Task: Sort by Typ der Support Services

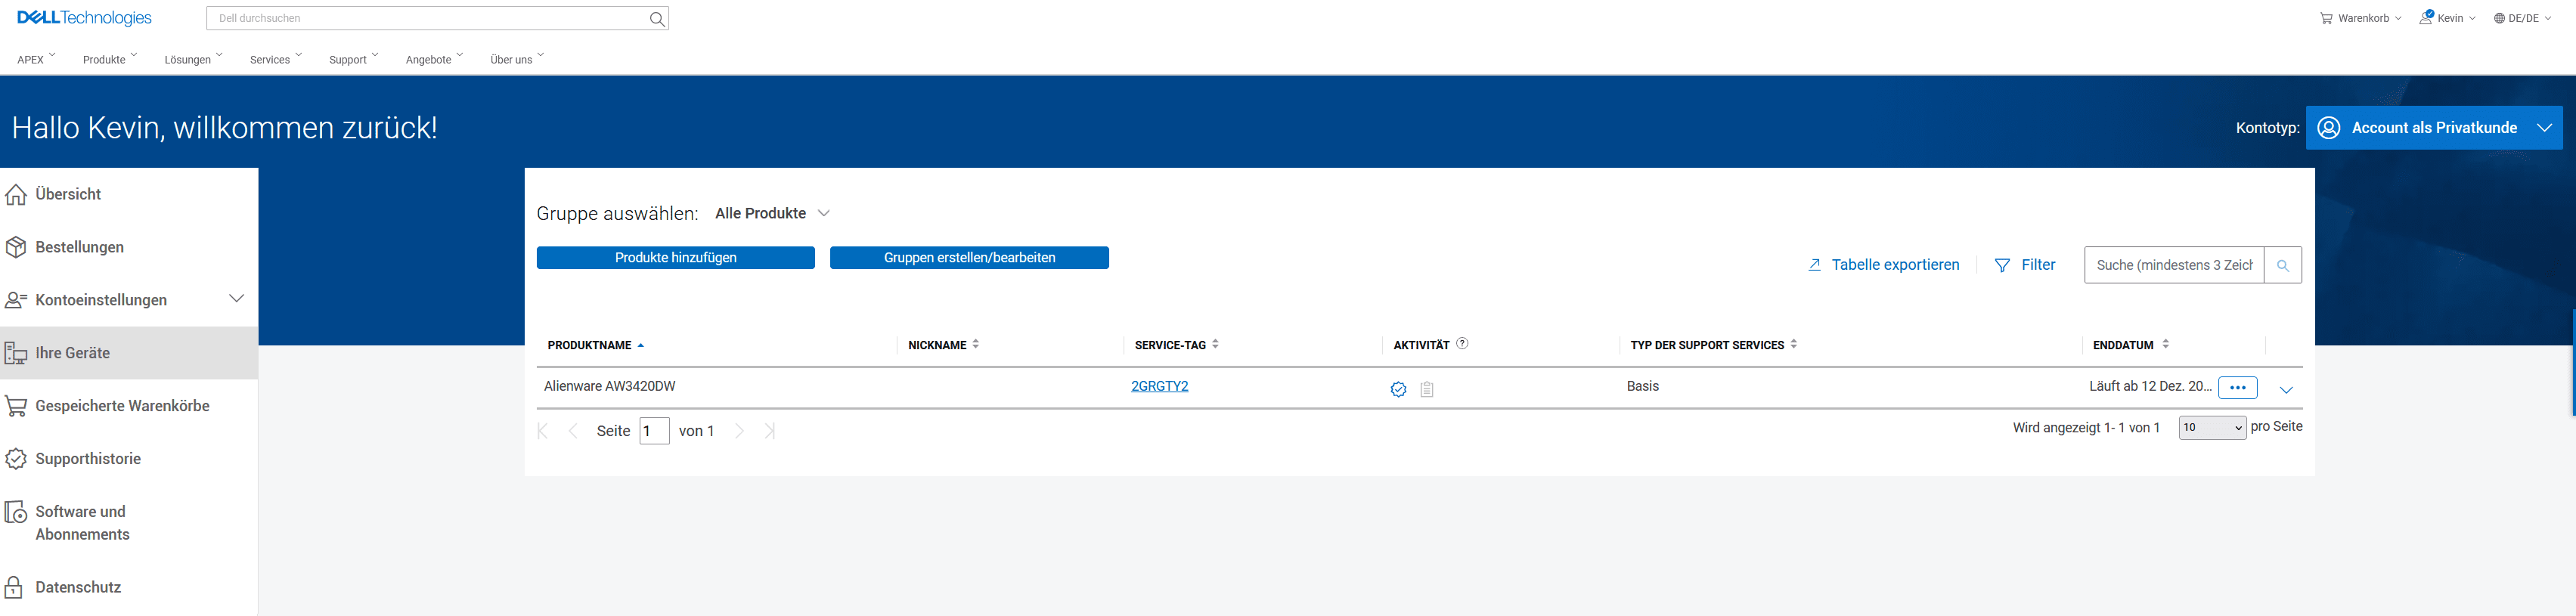Action: pyautogui.click(x=1714, y=345)
